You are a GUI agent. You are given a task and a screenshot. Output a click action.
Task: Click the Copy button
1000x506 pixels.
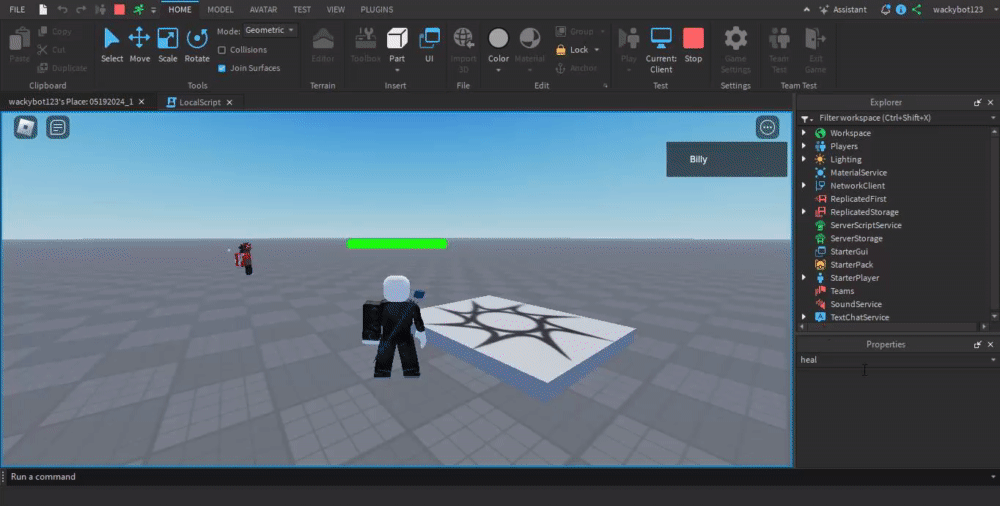point(55,31)
